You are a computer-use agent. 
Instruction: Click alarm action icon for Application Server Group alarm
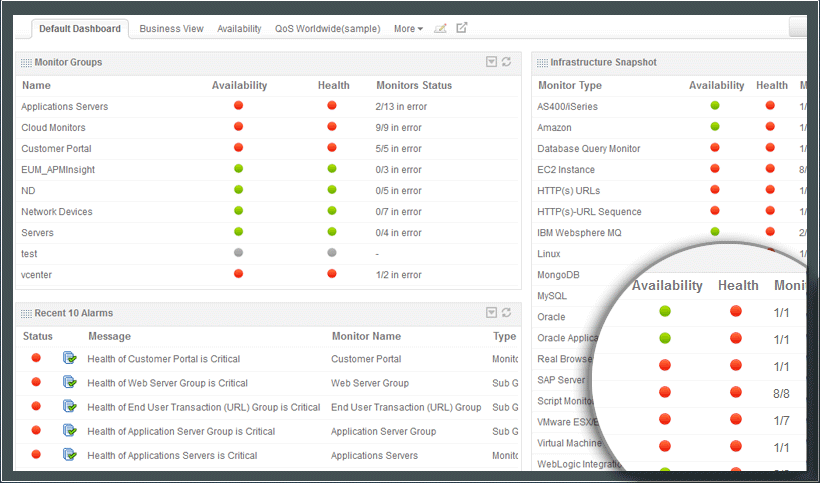70,430
